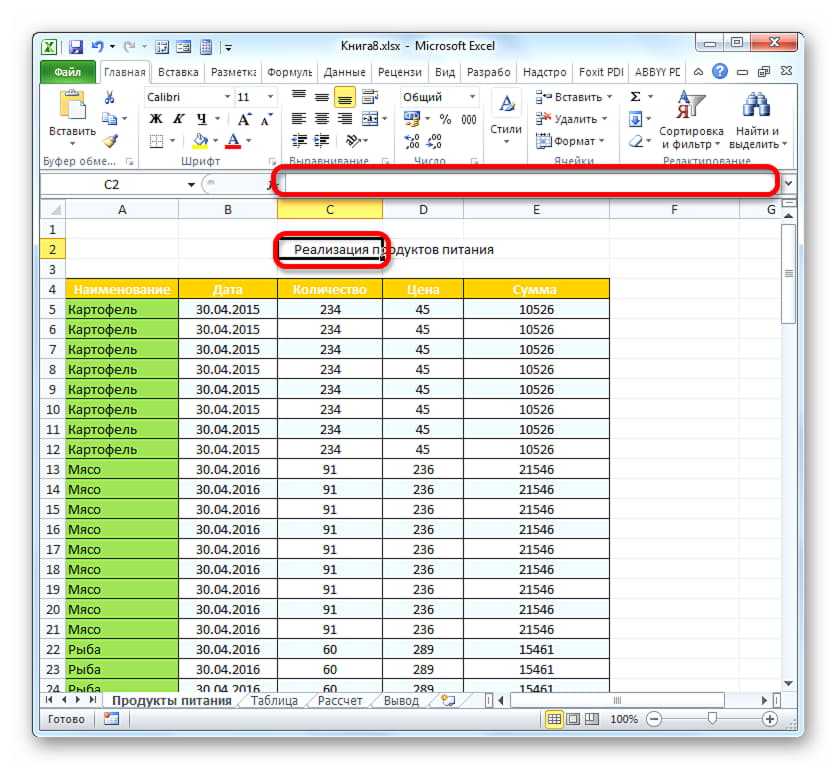Toggle italic formatting (К)
The height and width of the screenshot is (770, 837).
click(178, 119)
